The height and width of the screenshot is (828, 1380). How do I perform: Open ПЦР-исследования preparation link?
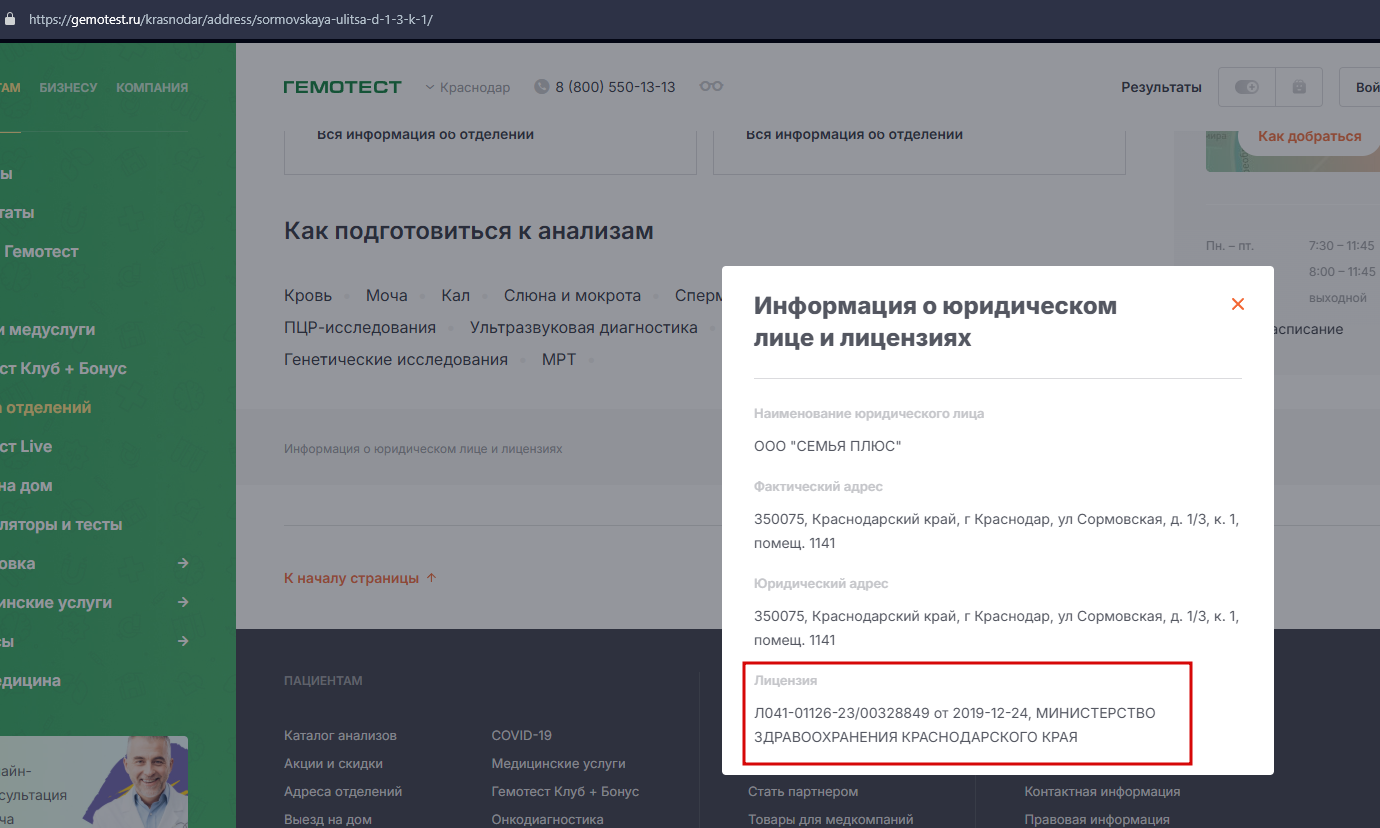click(360, 327)
